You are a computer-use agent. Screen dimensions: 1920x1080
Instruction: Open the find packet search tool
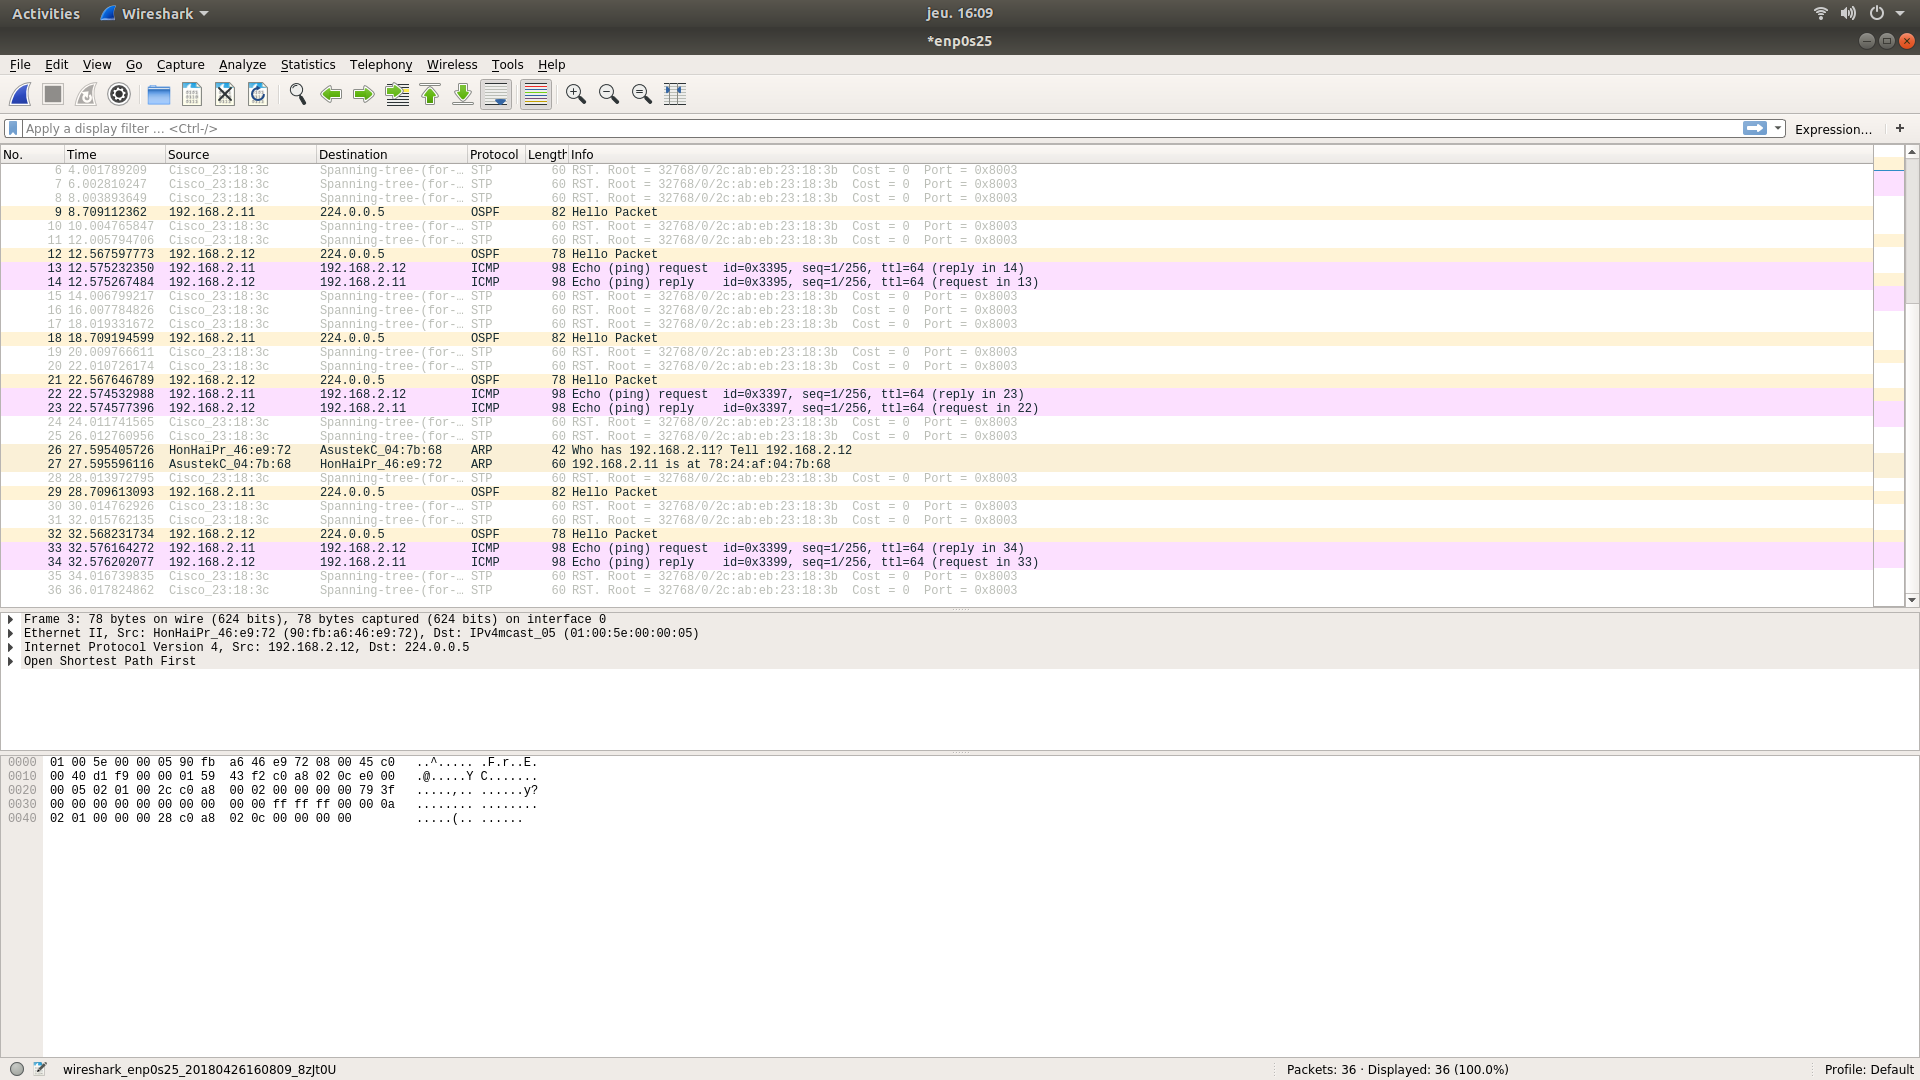[x=297, y=94]
